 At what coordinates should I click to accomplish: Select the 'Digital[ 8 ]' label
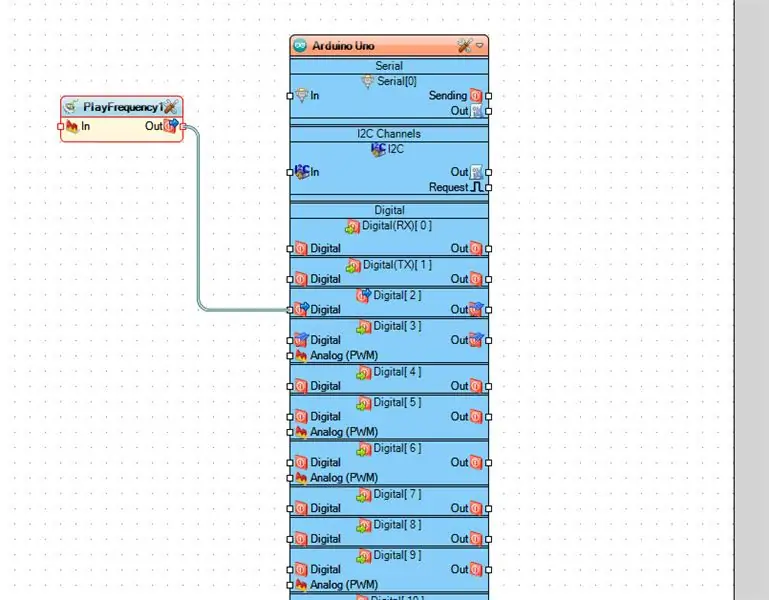(397, 525)
